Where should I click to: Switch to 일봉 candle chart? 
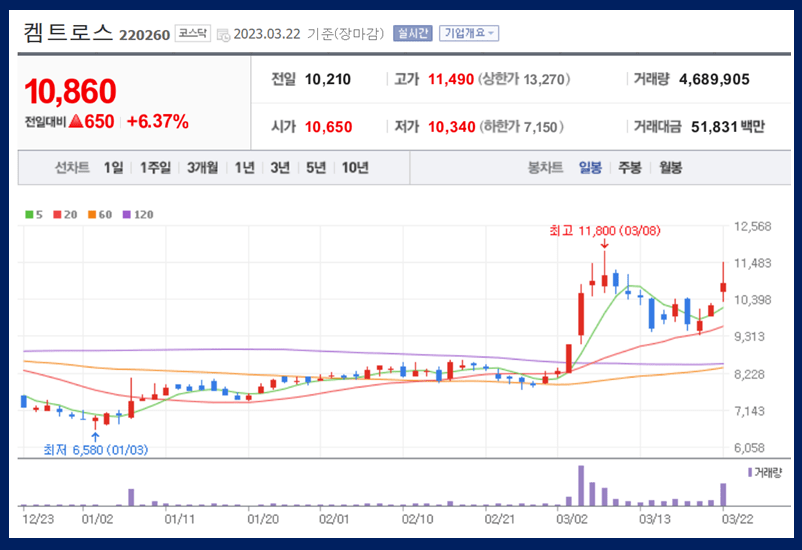point(590,167)
